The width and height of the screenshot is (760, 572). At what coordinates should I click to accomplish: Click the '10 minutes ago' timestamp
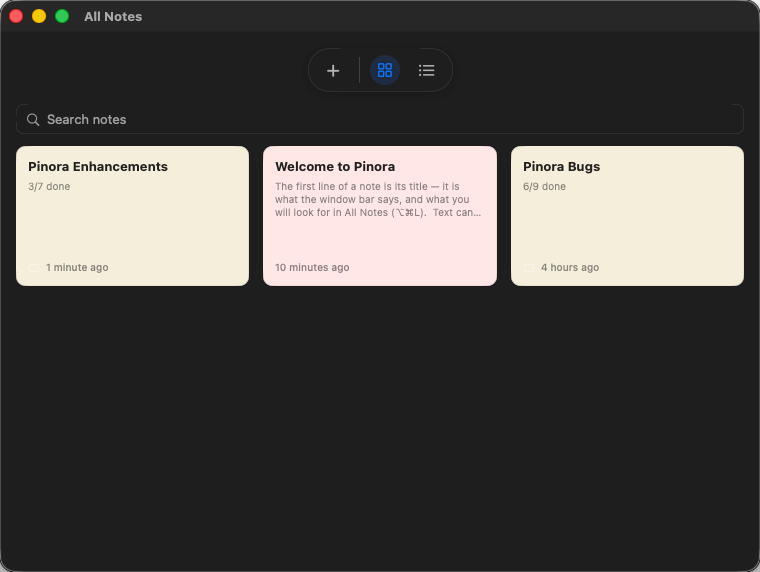pos(312,268)
